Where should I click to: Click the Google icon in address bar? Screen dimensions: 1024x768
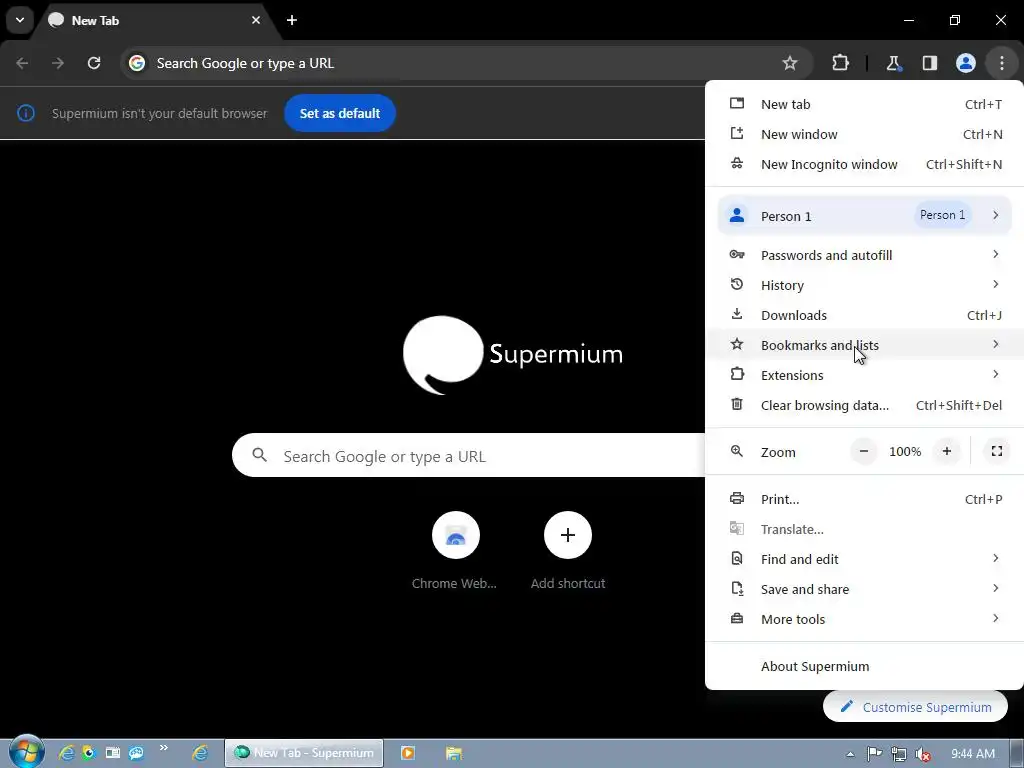pos(136,63)
